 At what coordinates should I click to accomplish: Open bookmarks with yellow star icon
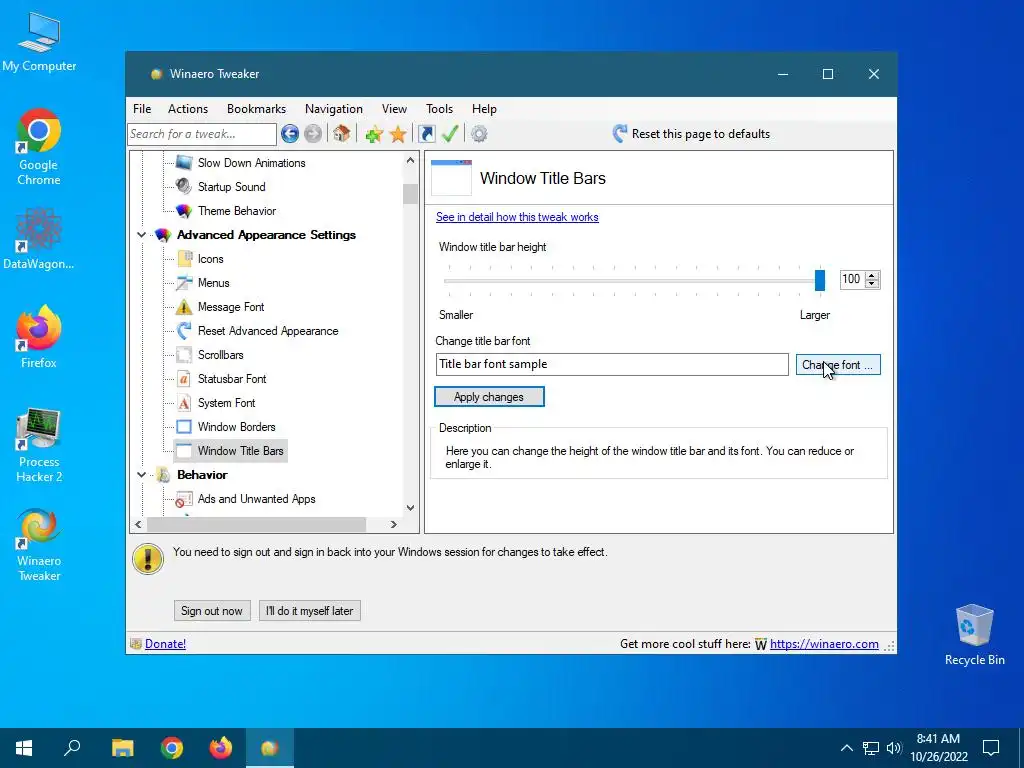[x=398, y=134]
